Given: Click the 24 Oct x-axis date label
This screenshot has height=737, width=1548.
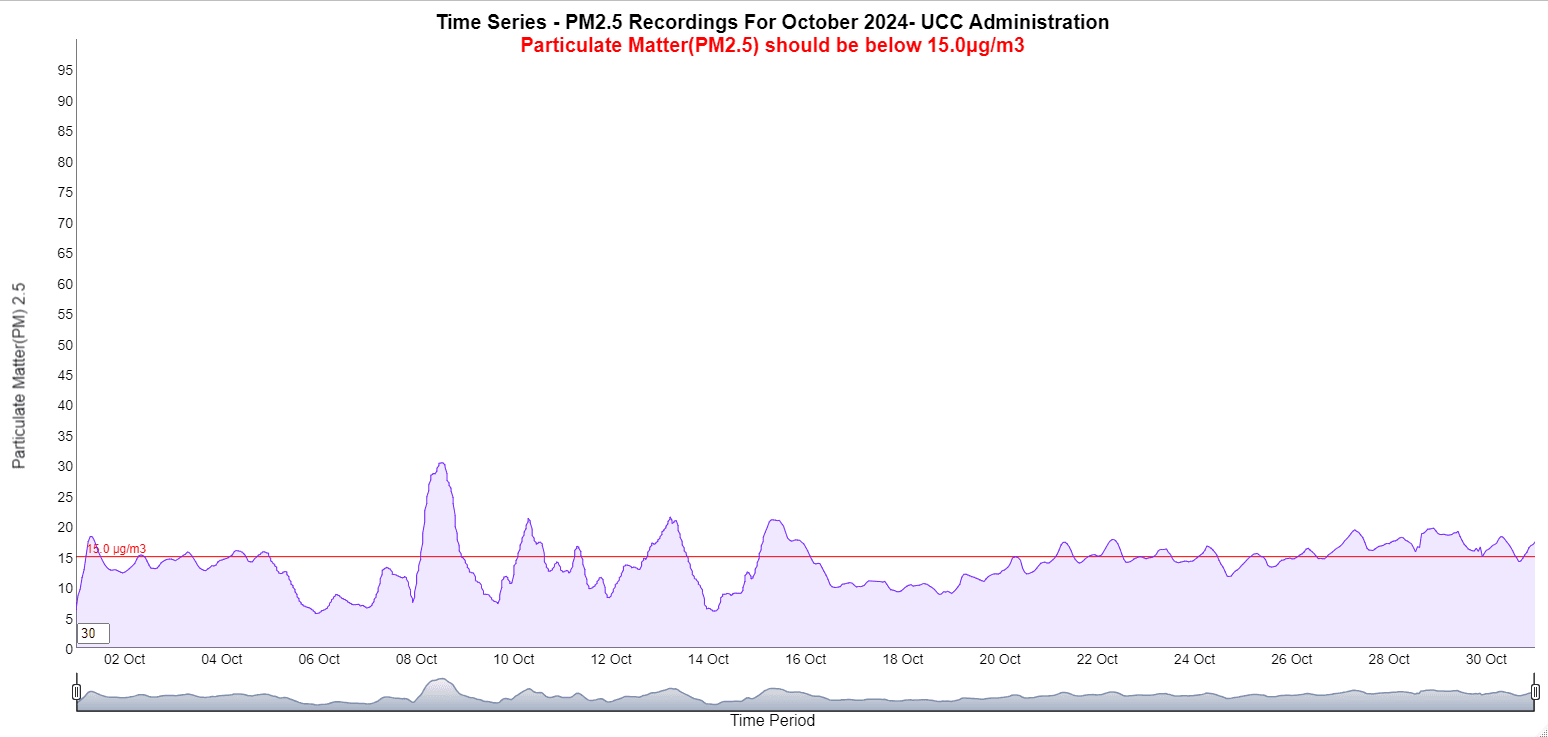Looking at the screenshot, I should pyautogui.click(x=1194, y=659).
